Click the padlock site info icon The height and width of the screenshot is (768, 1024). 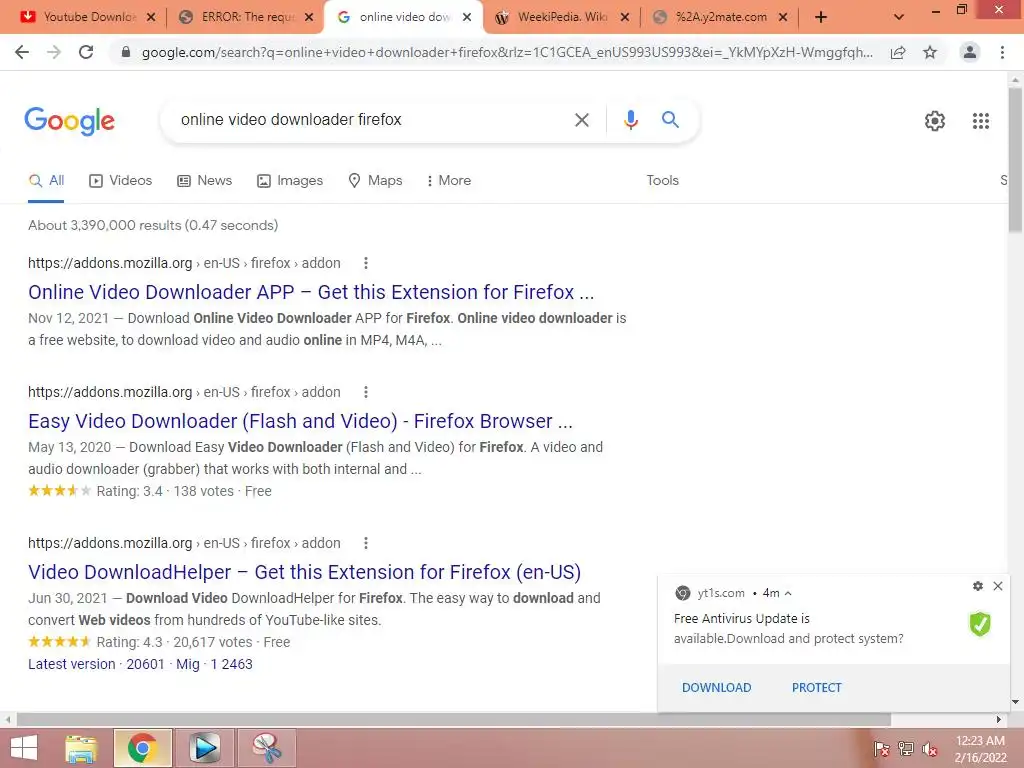126,52
